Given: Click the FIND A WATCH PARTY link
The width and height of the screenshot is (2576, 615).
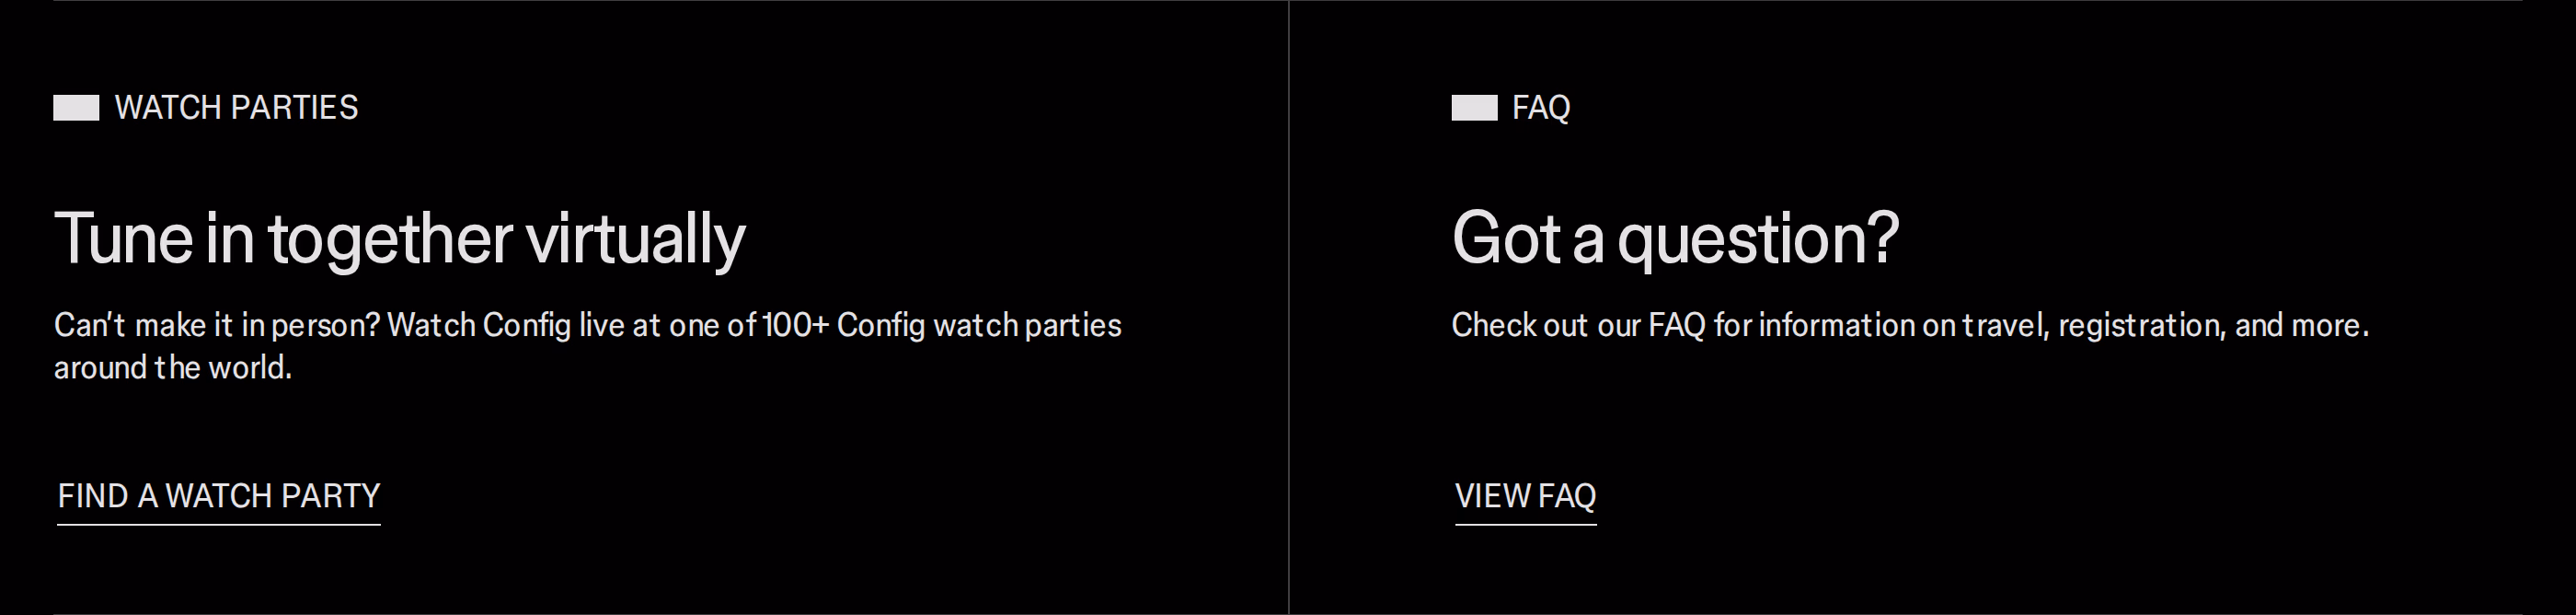Looking at the screenshot, I should (x=219, y=496).
